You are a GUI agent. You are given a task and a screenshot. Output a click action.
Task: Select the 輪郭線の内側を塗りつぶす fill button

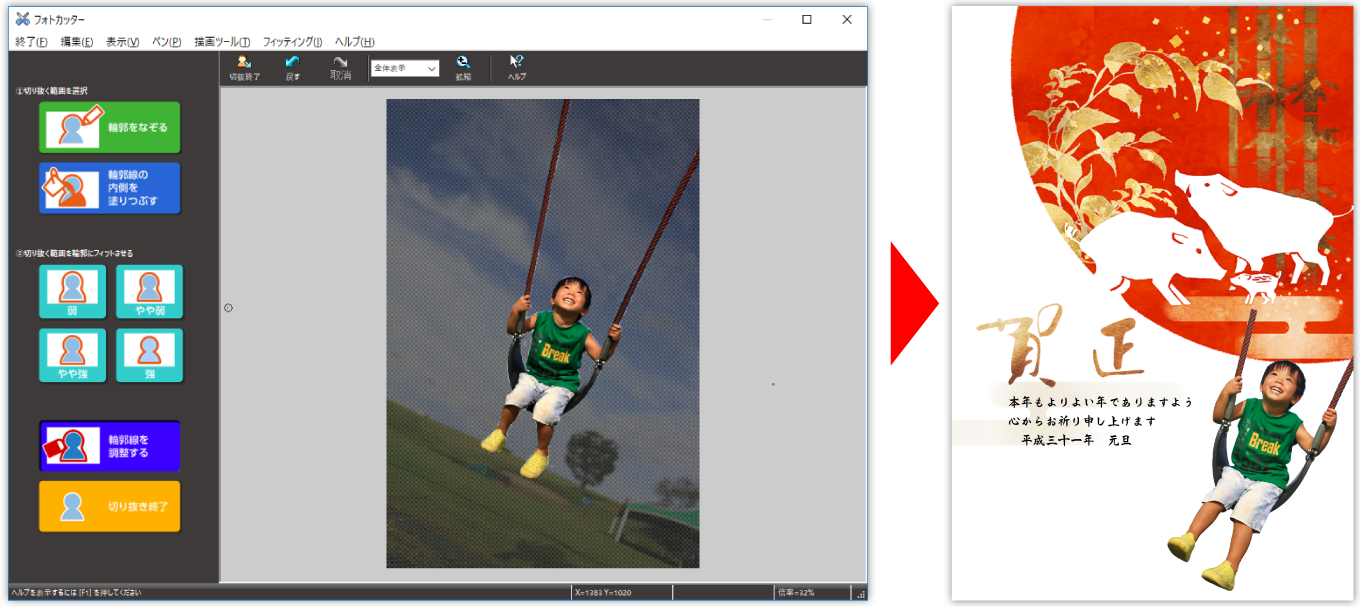coord(110,188)
